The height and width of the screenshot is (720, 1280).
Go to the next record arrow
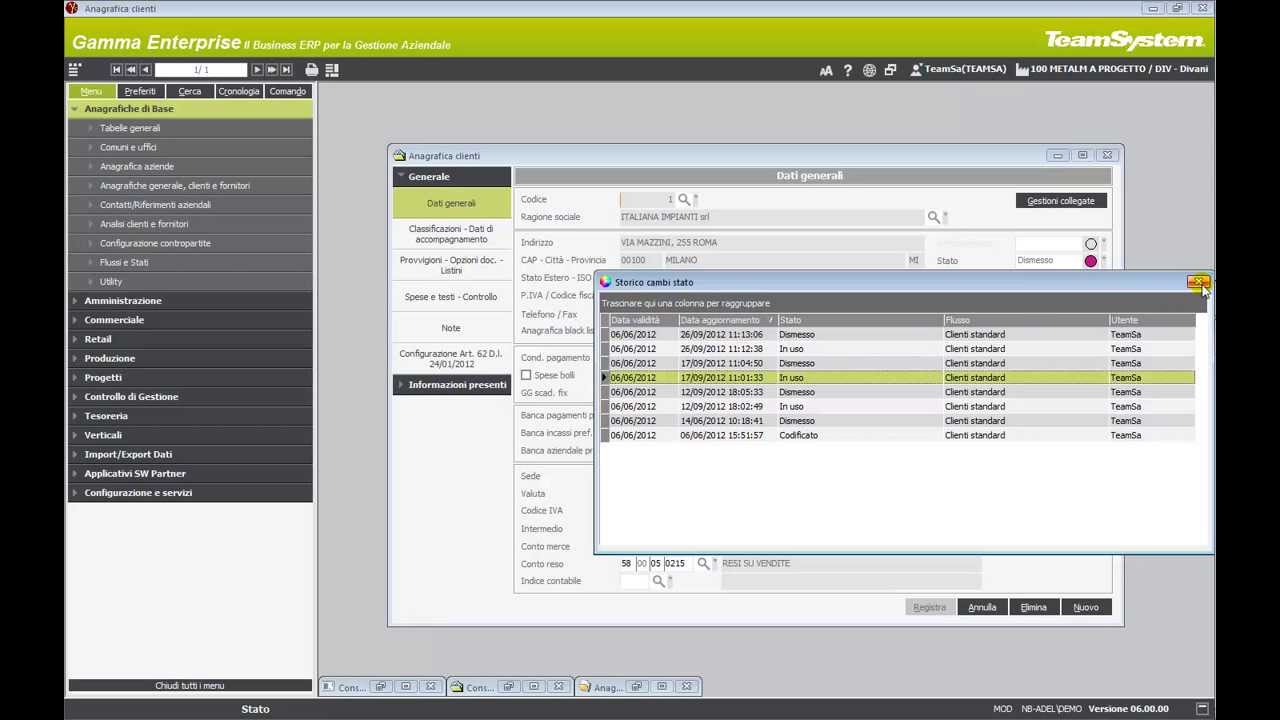[x=257, y=70]
